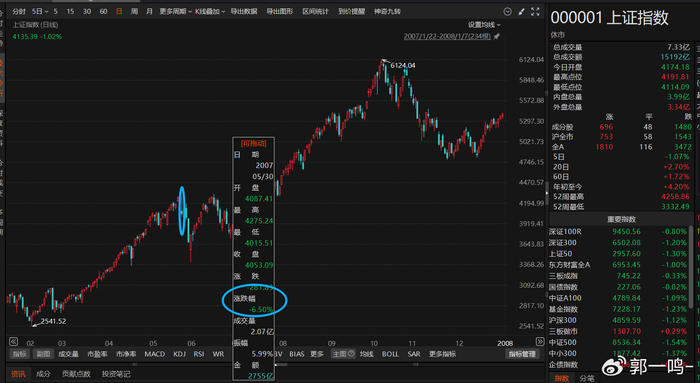
Task: Switch to the 资讯 news tab
Action: (x=18, y=374)
